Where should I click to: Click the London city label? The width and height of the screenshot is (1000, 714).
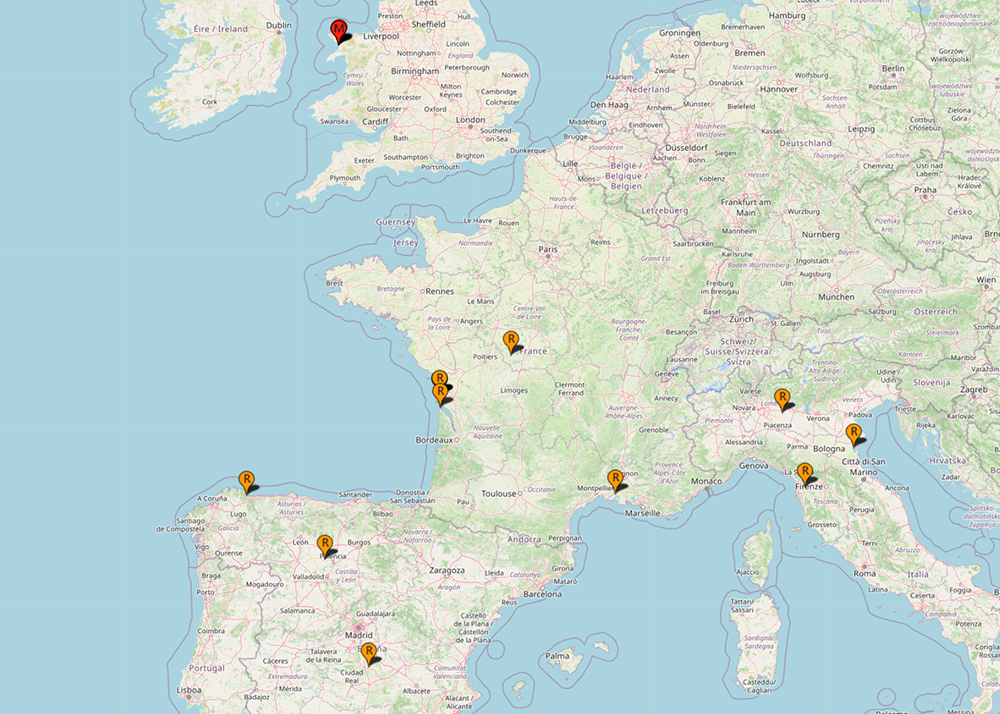tap(471, 120)
